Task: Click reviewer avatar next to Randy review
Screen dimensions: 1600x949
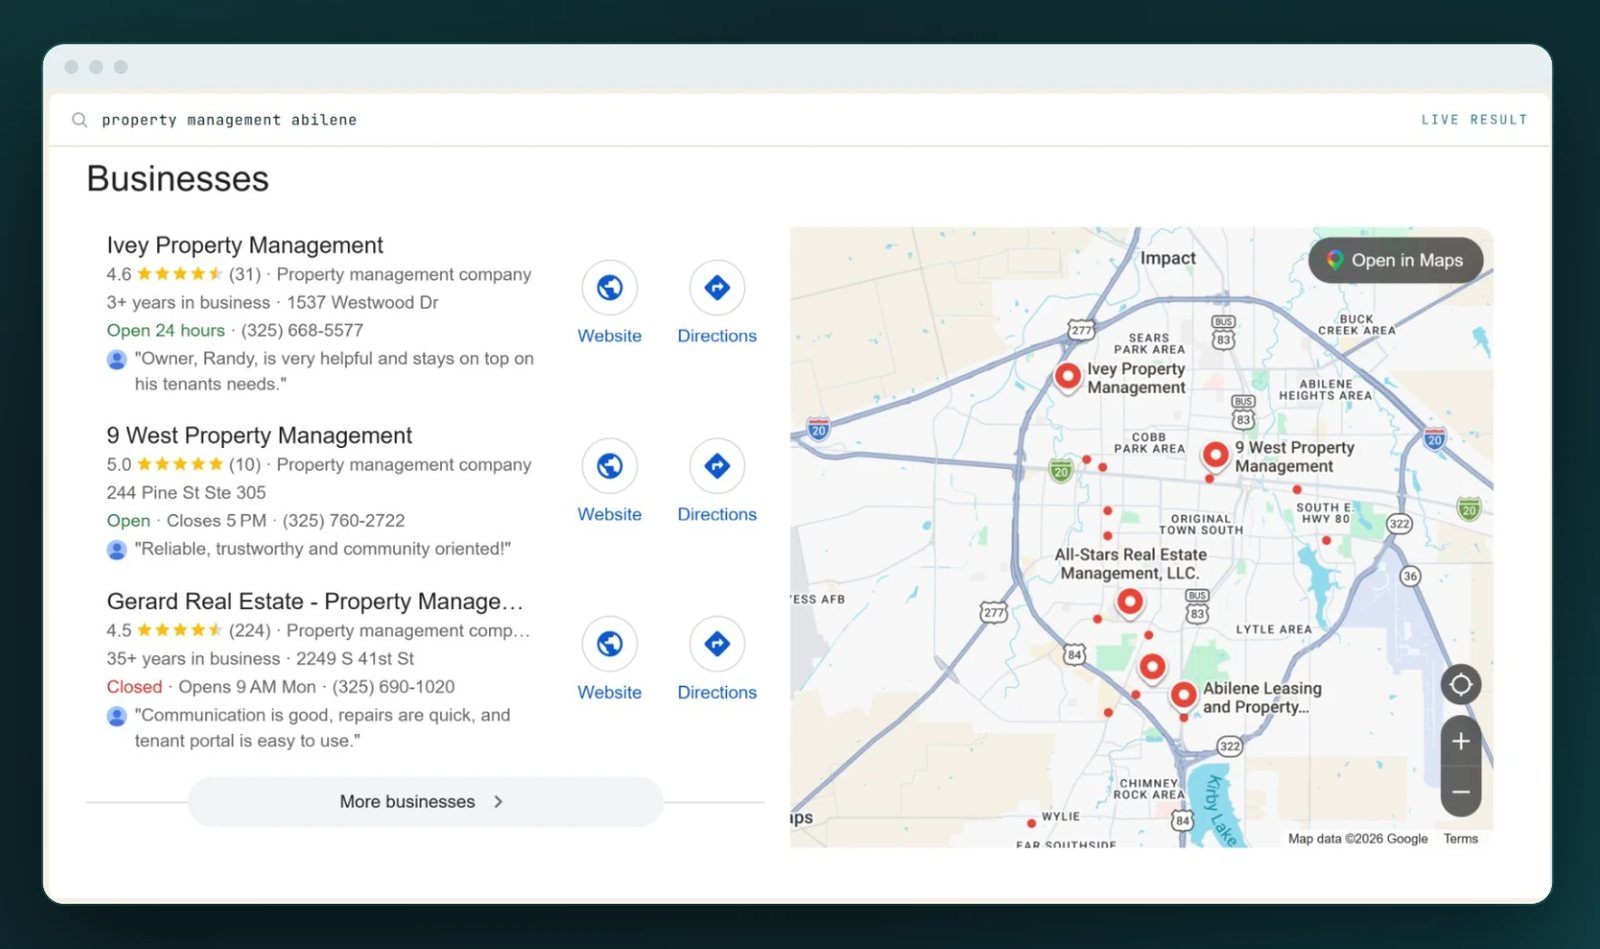Action: (x=117, y=359)
